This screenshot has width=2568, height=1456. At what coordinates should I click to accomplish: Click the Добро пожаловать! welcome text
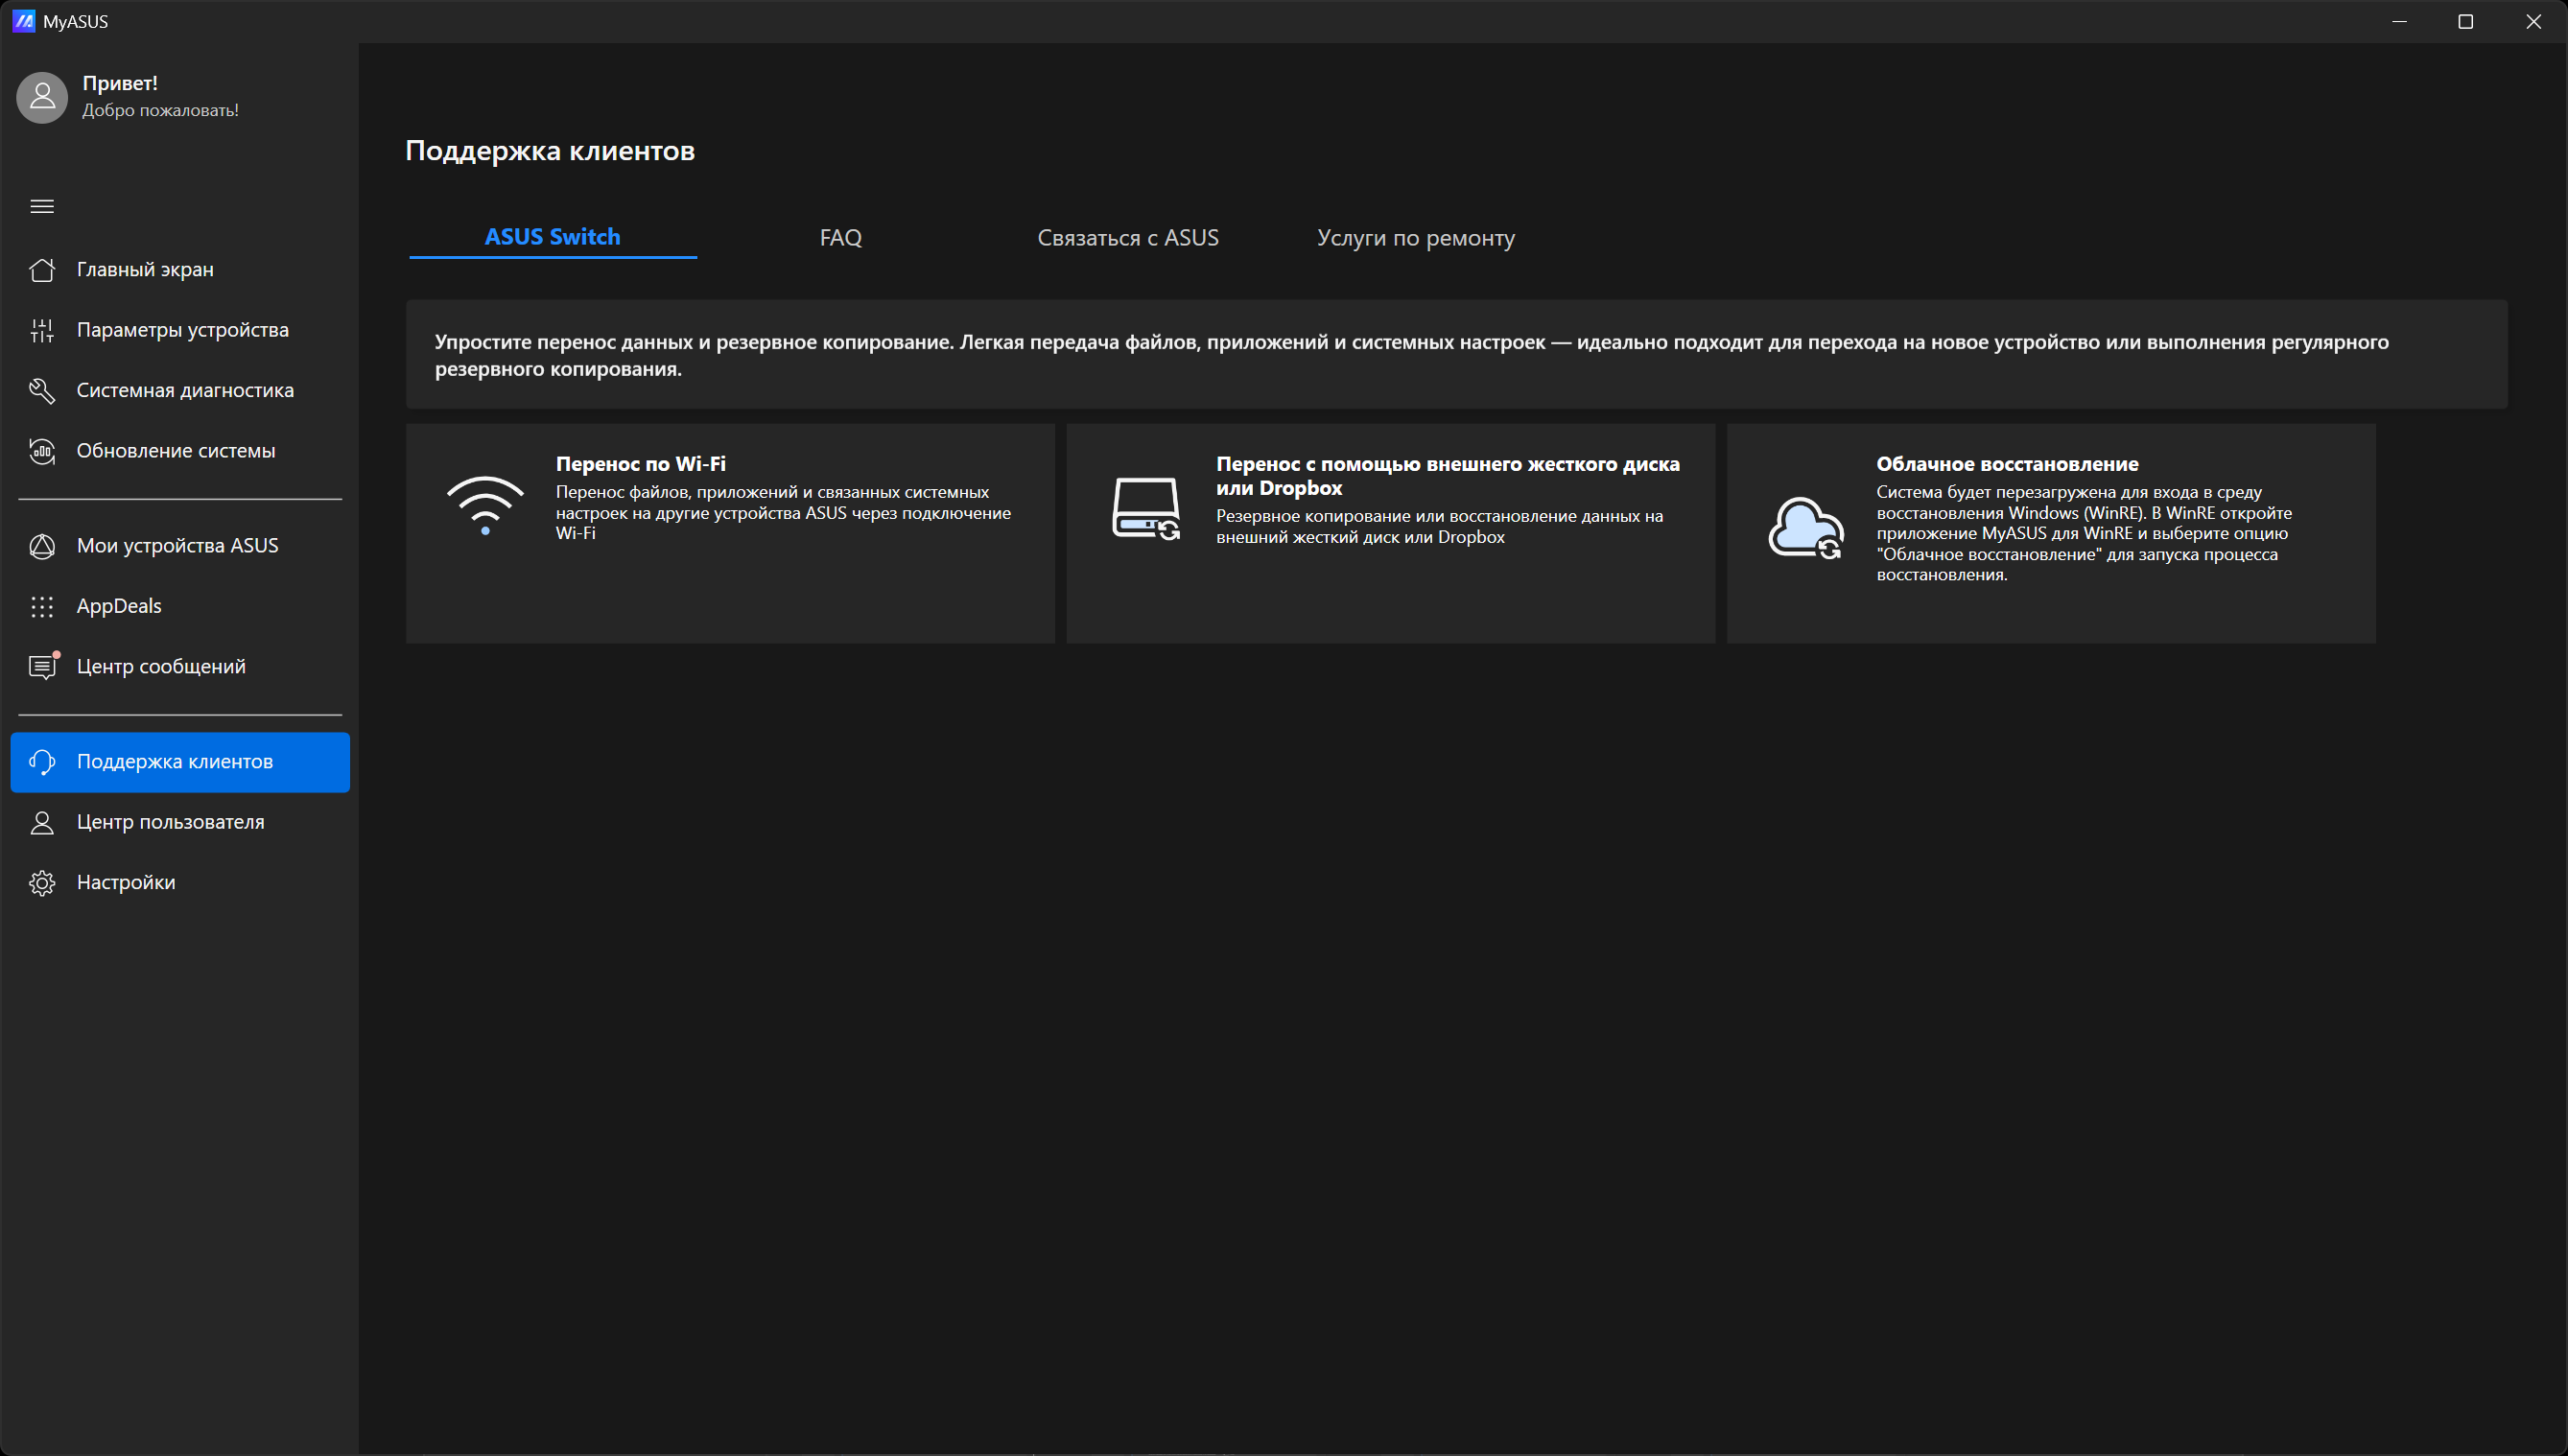pyautogui.click(x=160, y=110)
